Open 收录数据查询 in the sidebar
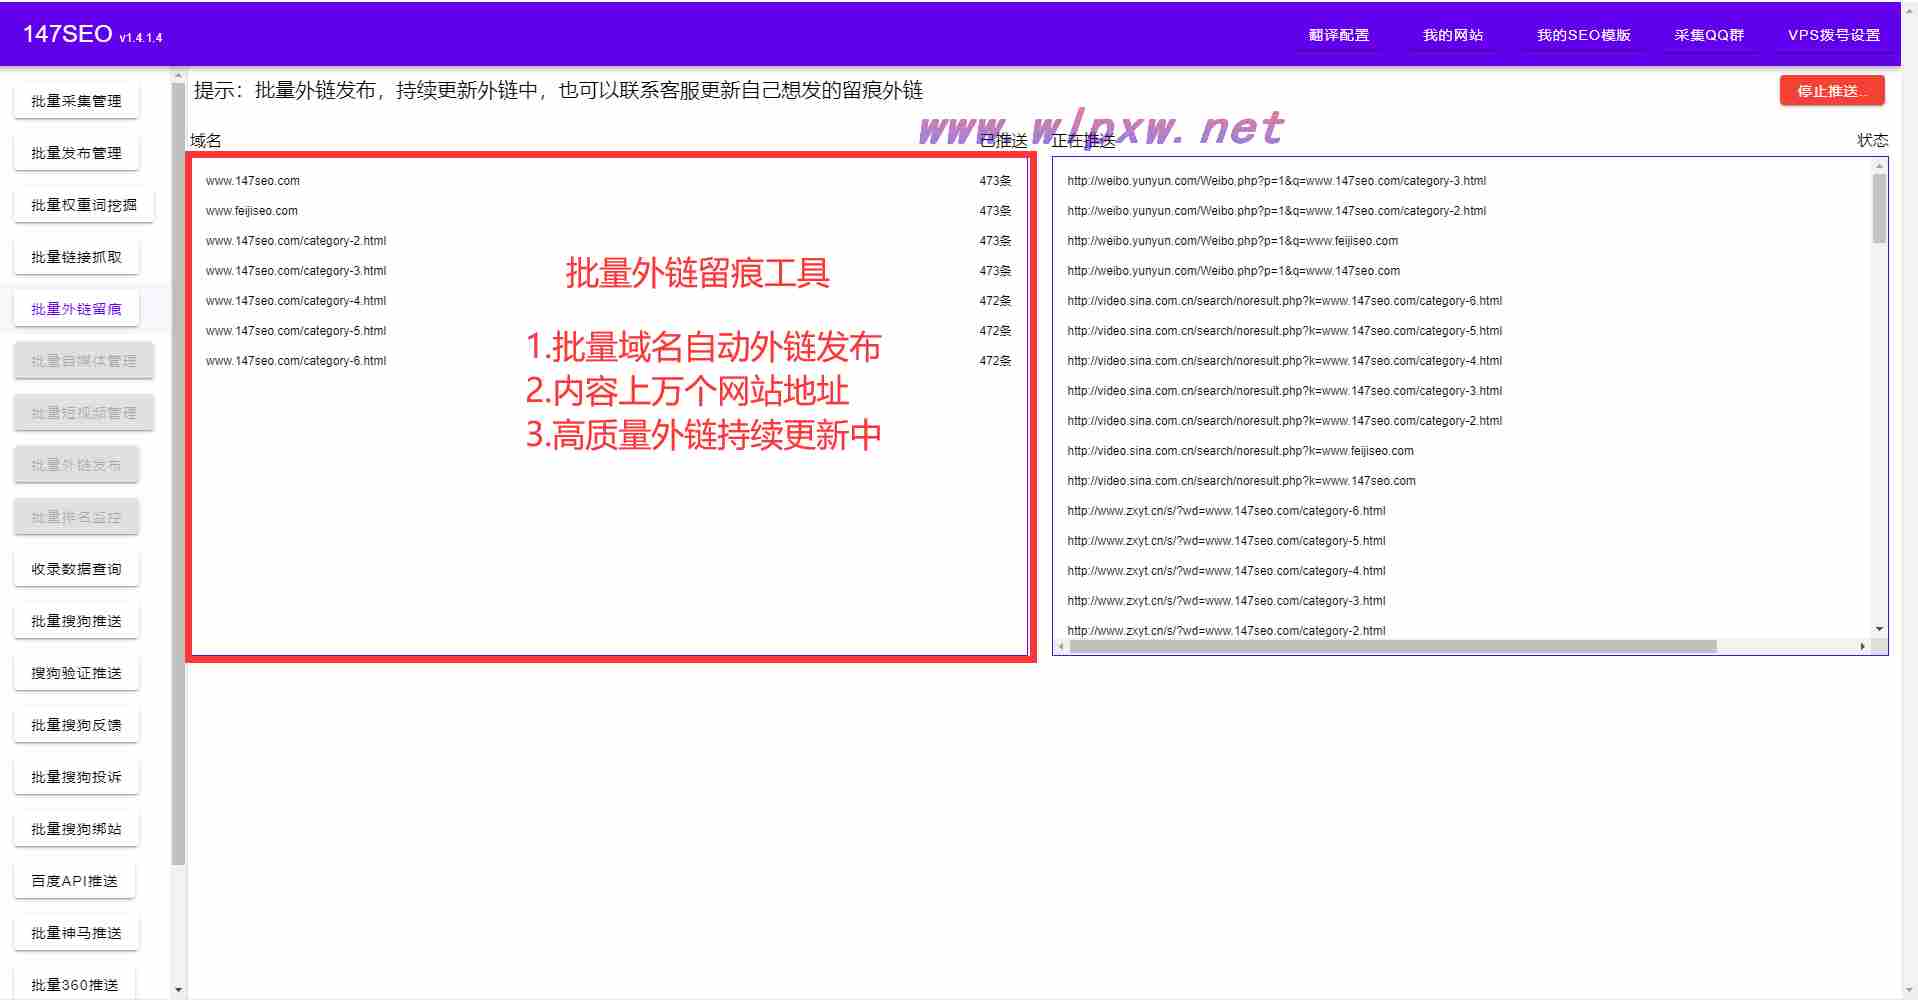Viewport: 1918px width, 1000px height. pos(76,569)
